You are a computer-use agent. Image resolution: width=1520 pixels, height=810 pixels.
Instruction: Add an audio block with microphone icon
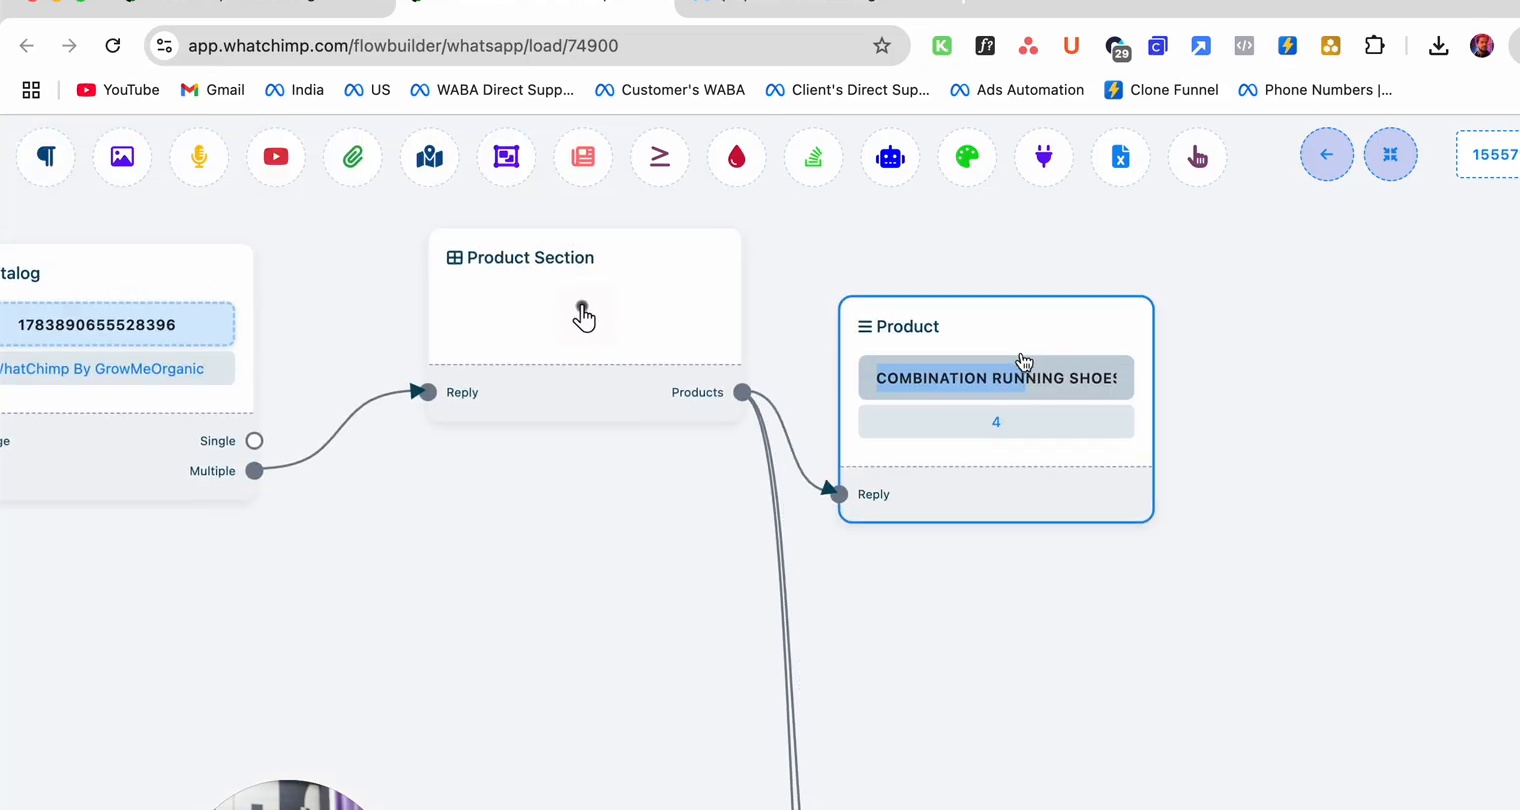(x=199, y=157)
